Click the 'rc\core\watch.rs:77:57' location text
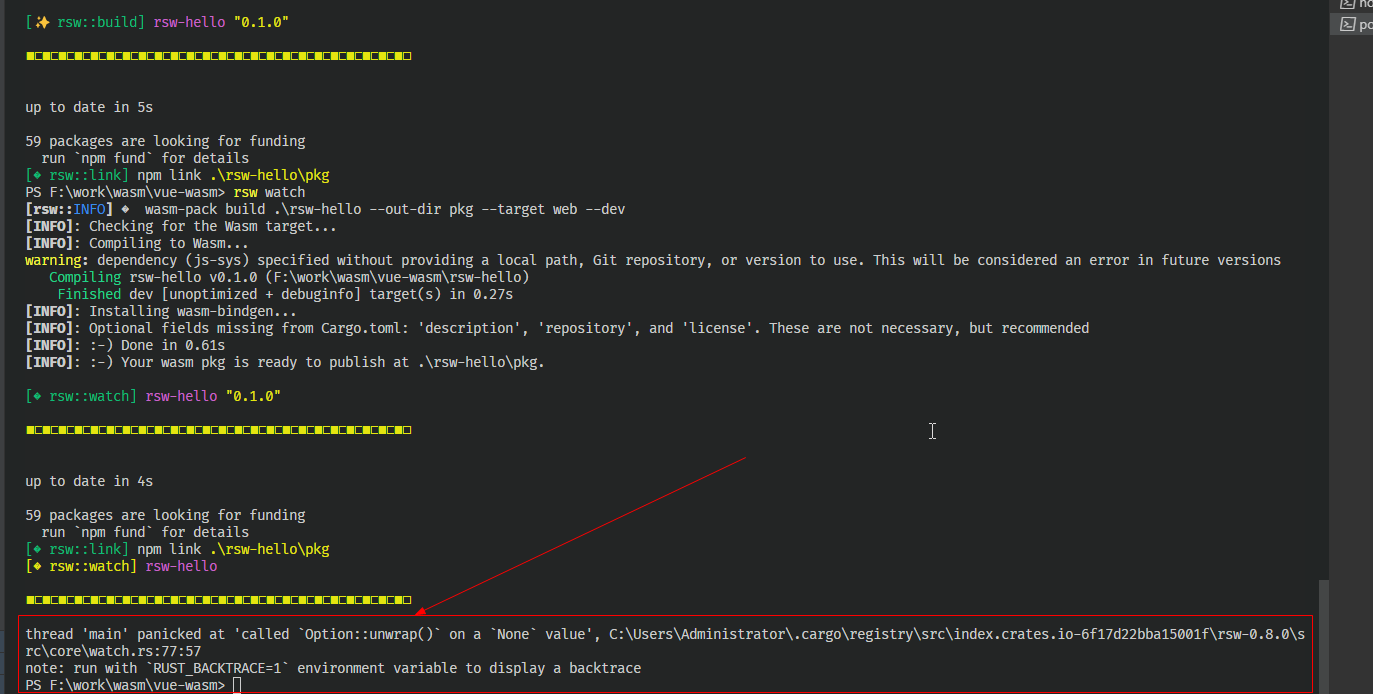Image resolution: width=1373 pixels, height=694 pixels. [x=113, y=651]
